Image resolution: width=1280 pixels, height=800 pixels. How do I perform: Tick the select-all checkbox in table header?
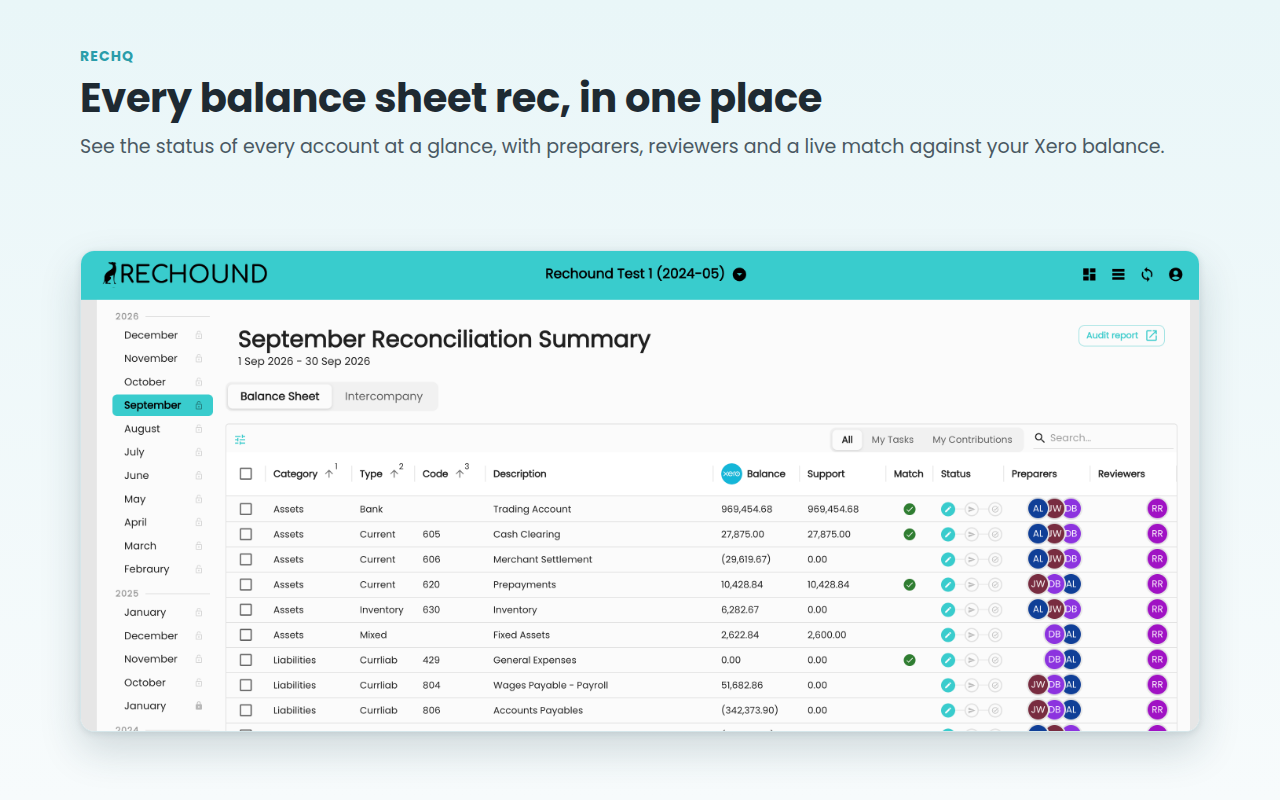coord(246,474)
